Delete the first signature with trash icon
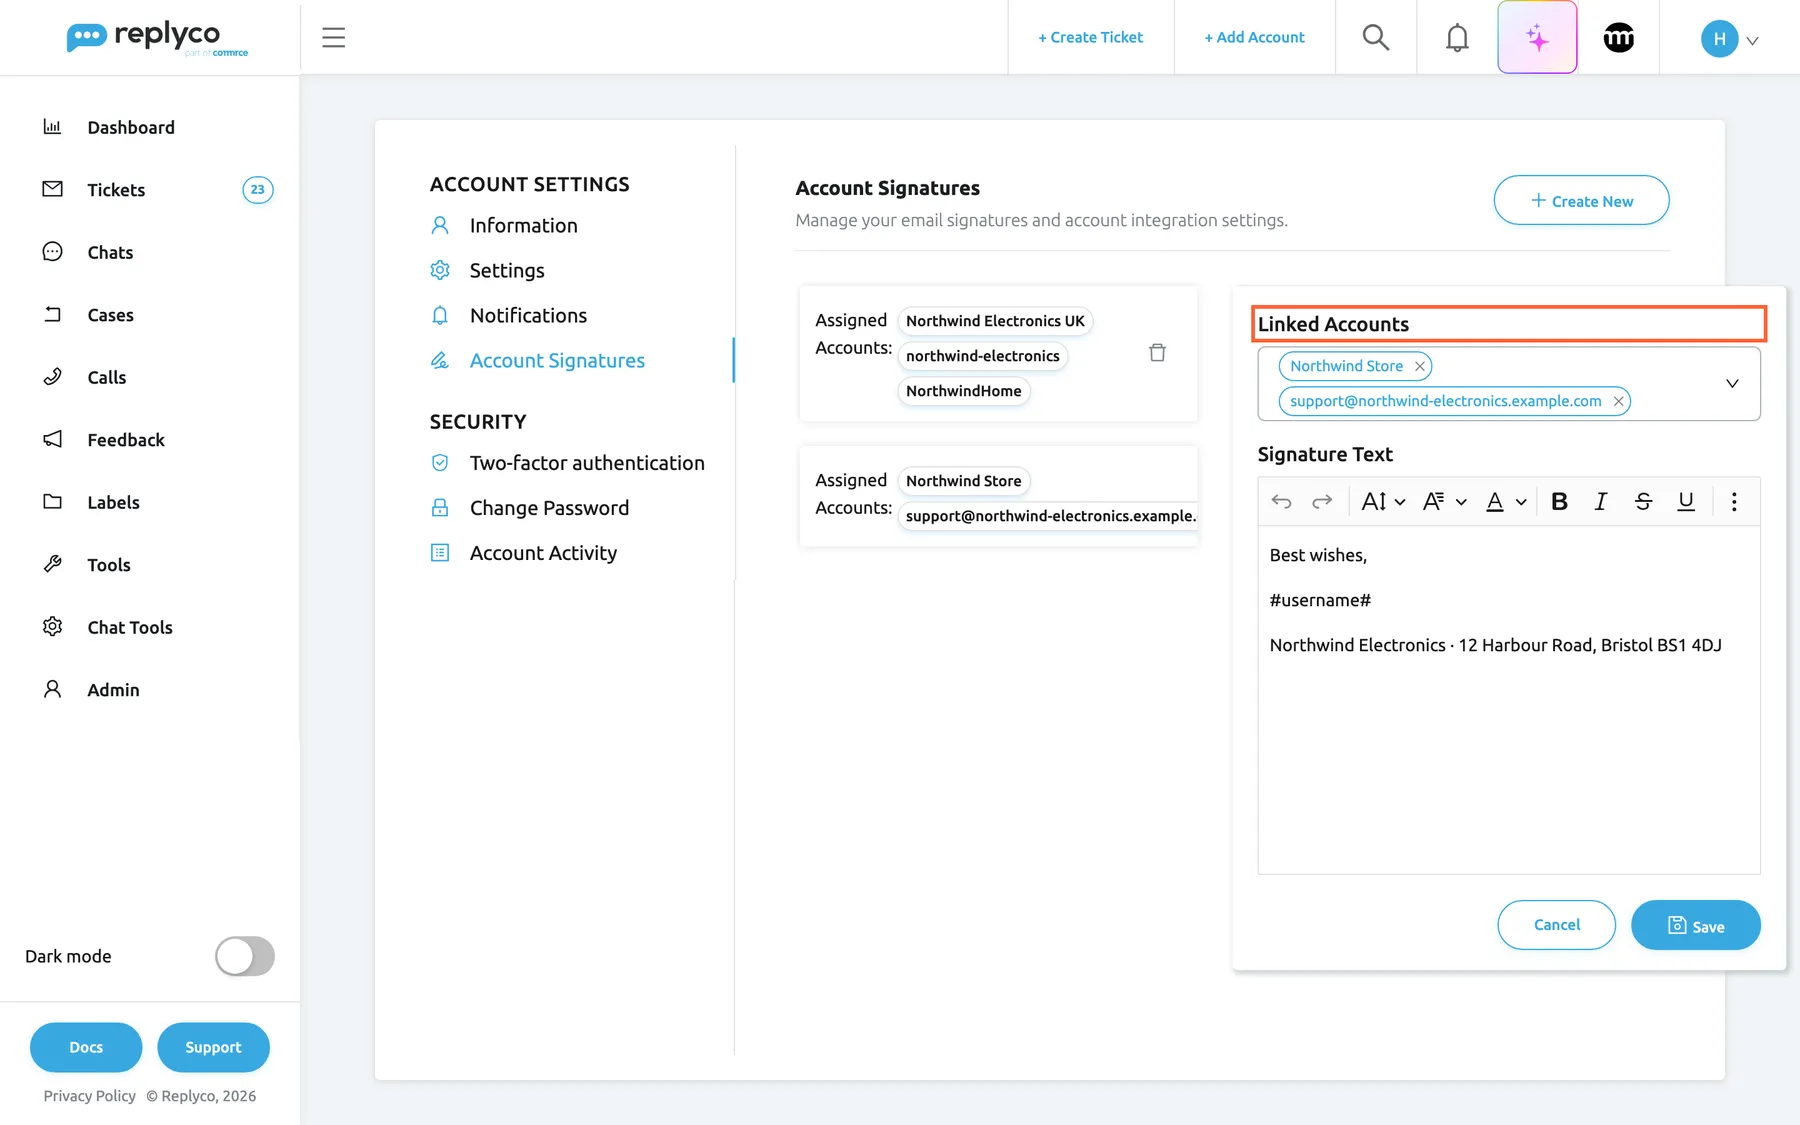Screen dimensions: 1800x1125 tap(1157, 352)
